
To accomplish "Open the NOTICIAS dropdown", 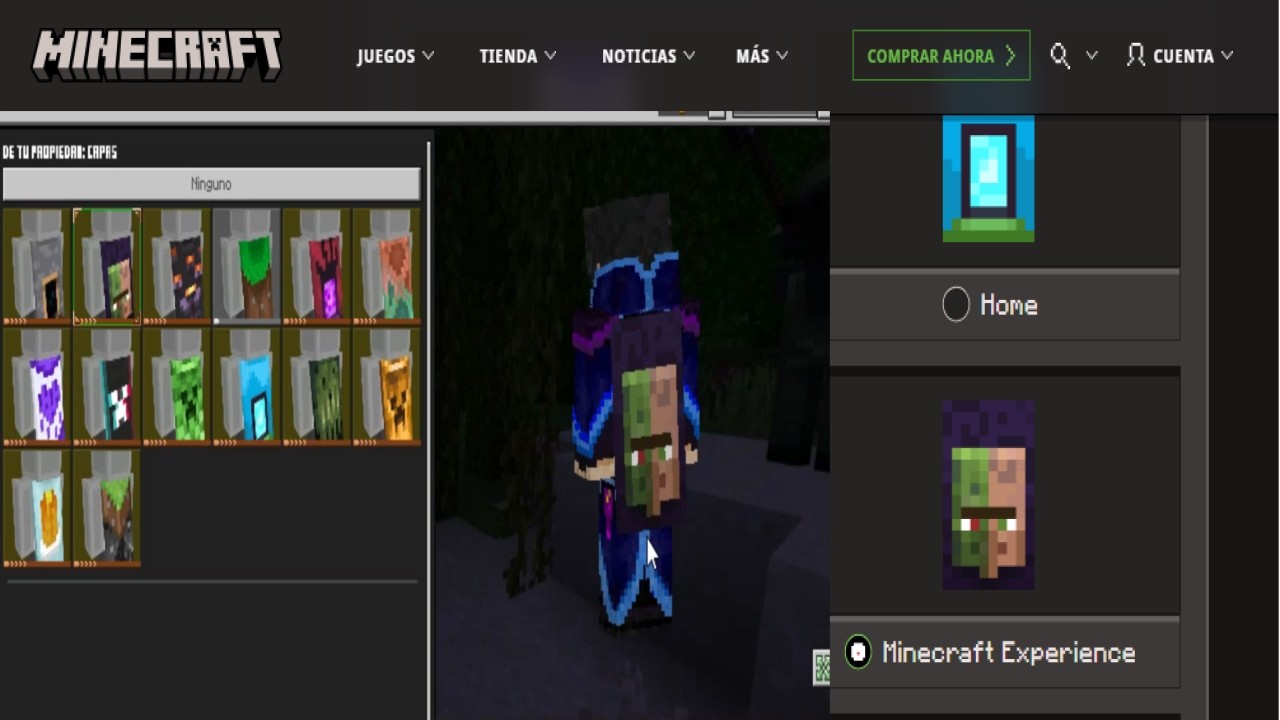I will click(648, 56).
